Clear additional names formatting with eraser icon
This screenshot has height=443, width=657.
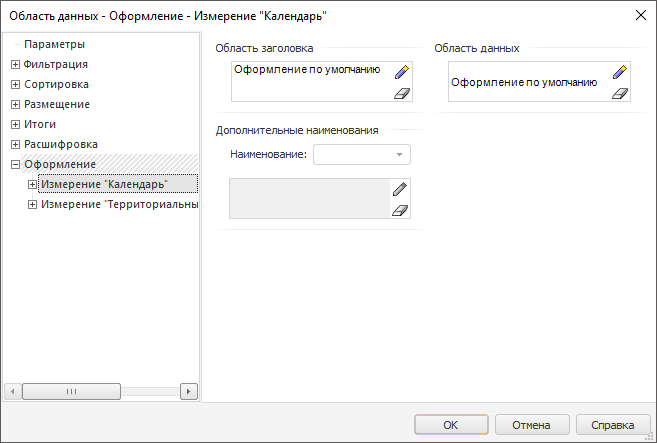click(400, 209)
